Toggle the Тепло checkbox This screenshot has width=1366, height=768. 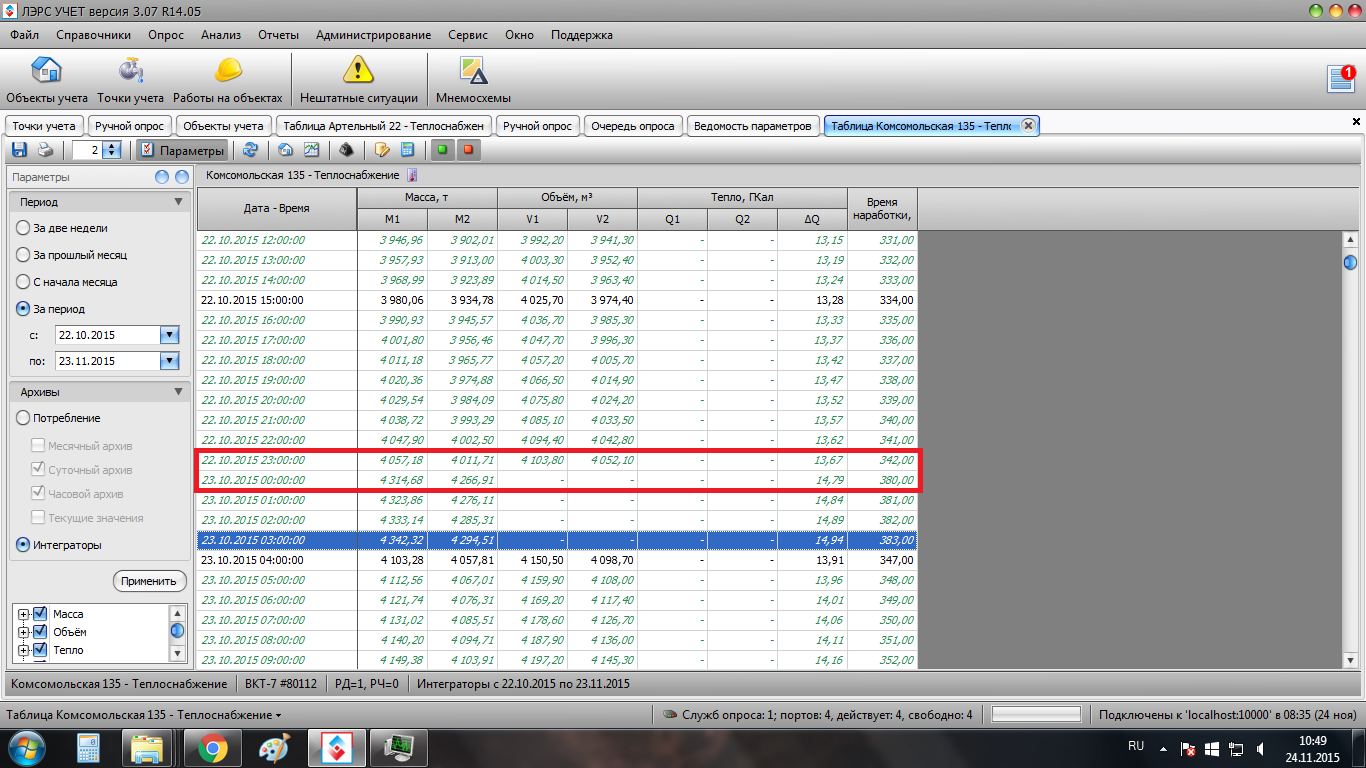[x=41, y=650]
